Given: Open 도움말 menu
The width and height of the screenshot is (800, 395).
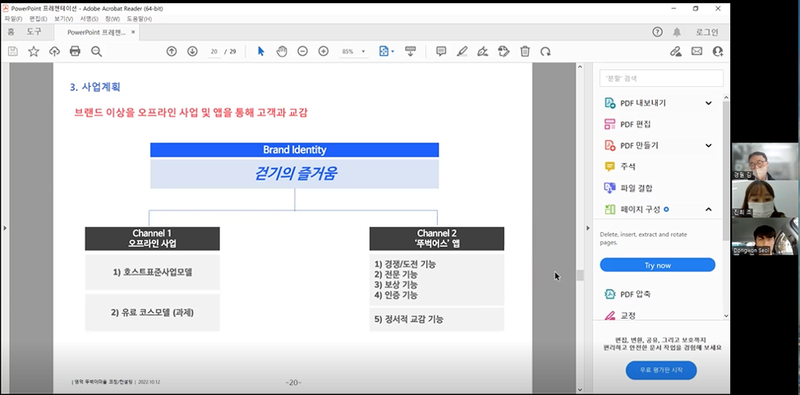Looking at the screenshot, I should coord(139,19).
